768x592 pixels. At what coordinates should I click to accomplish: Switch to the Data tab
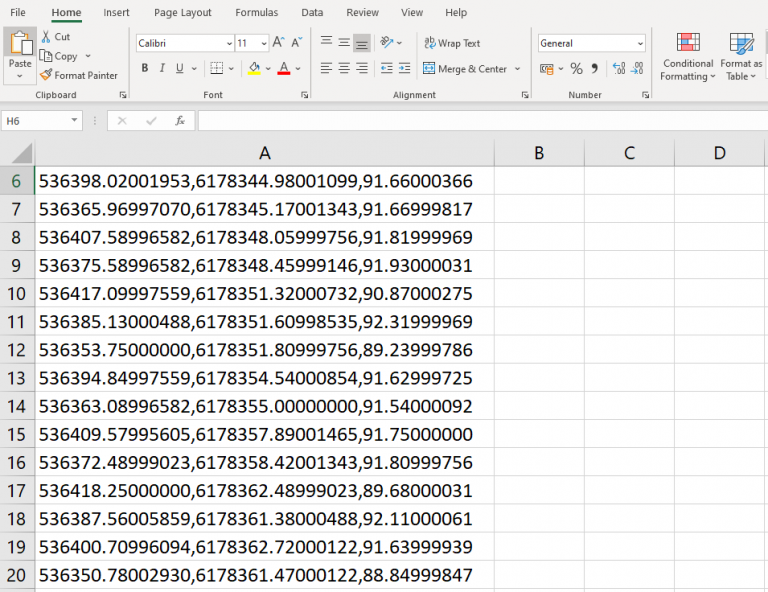pyautogui.click(x=312, y=13)
